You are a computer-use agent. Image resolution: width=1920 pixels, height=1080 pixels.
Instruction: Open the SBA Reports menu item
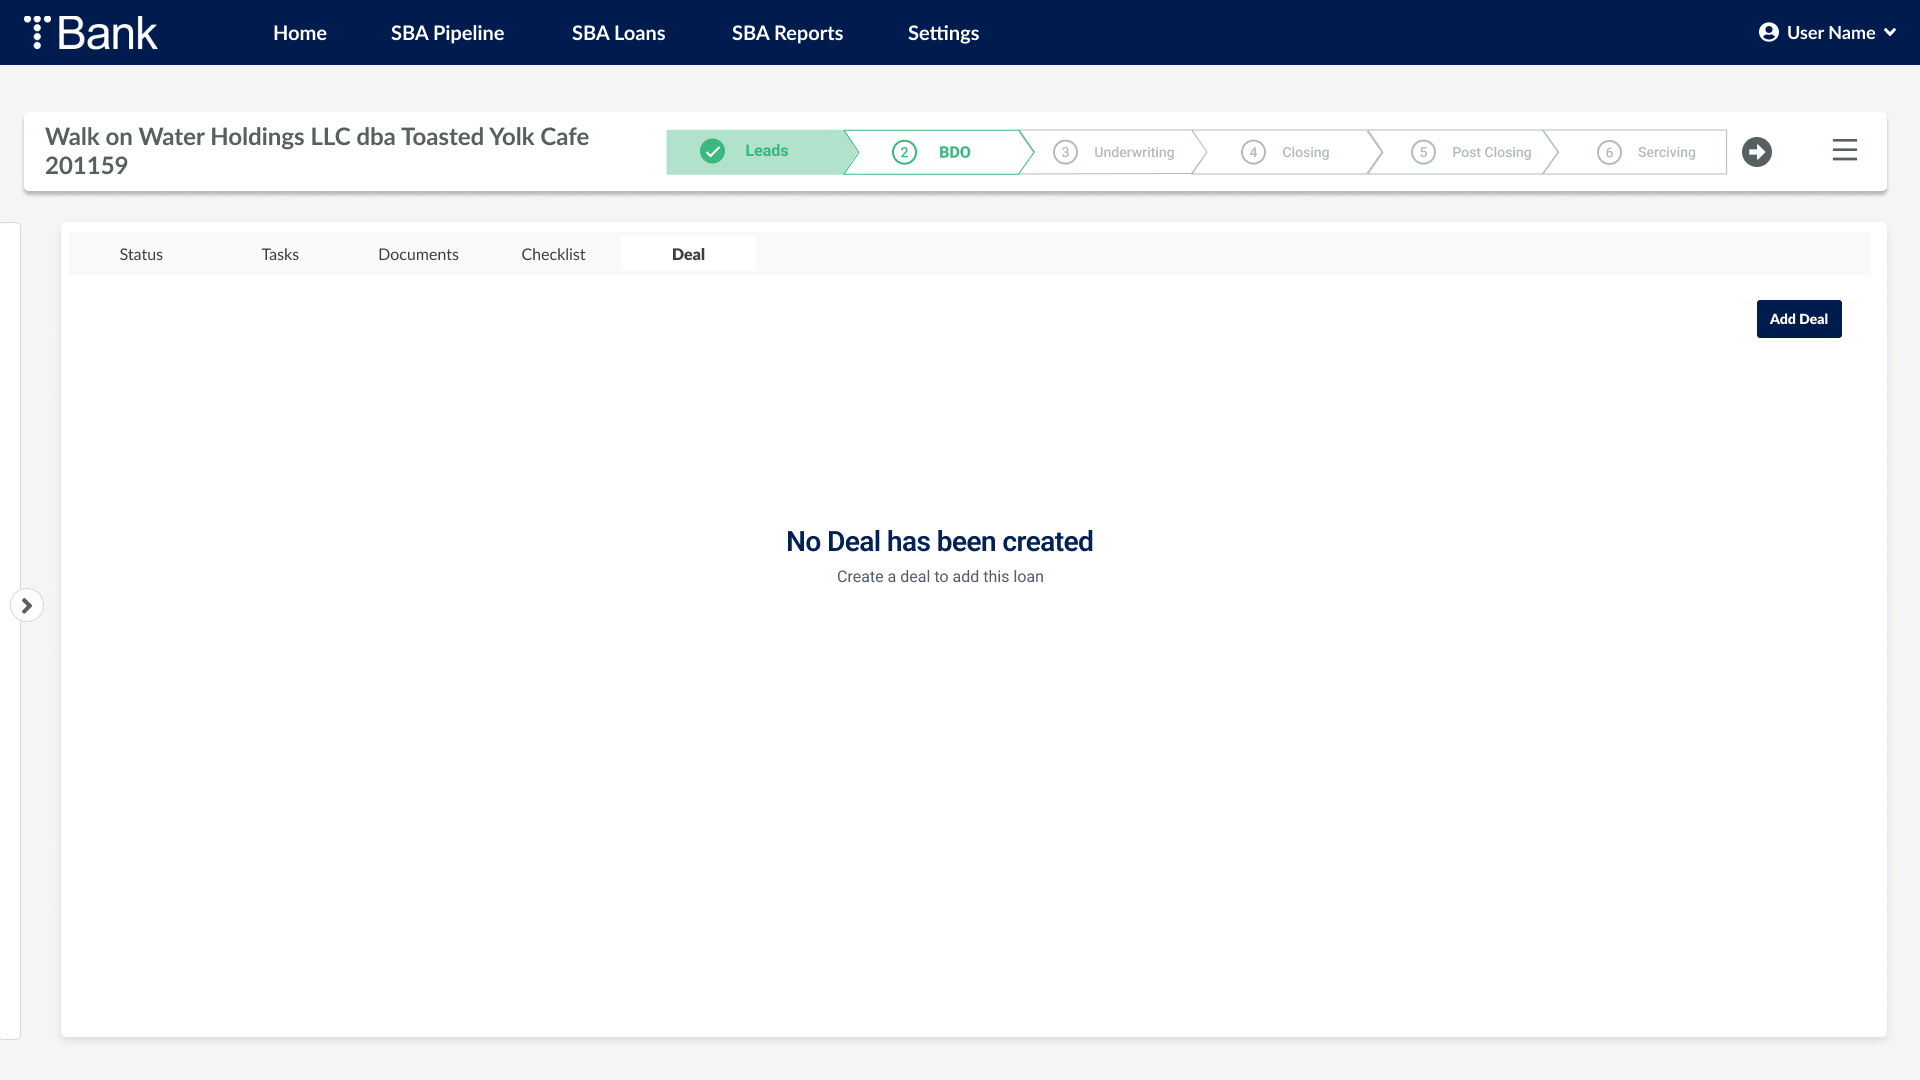coord(787,33)
